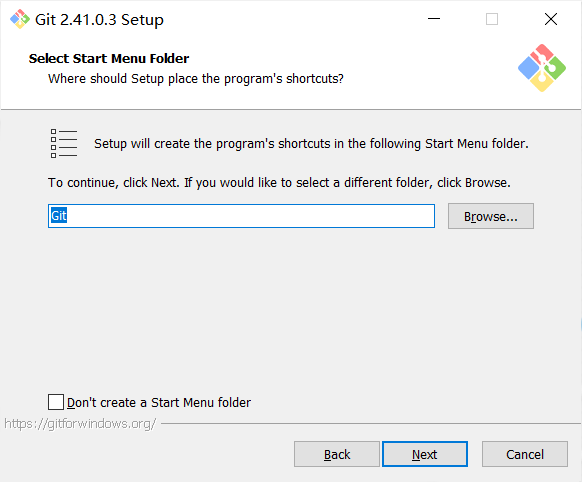The image size is (582, 482).
Task: Click the greyed-out maximize button
Action: coord(492,19)
